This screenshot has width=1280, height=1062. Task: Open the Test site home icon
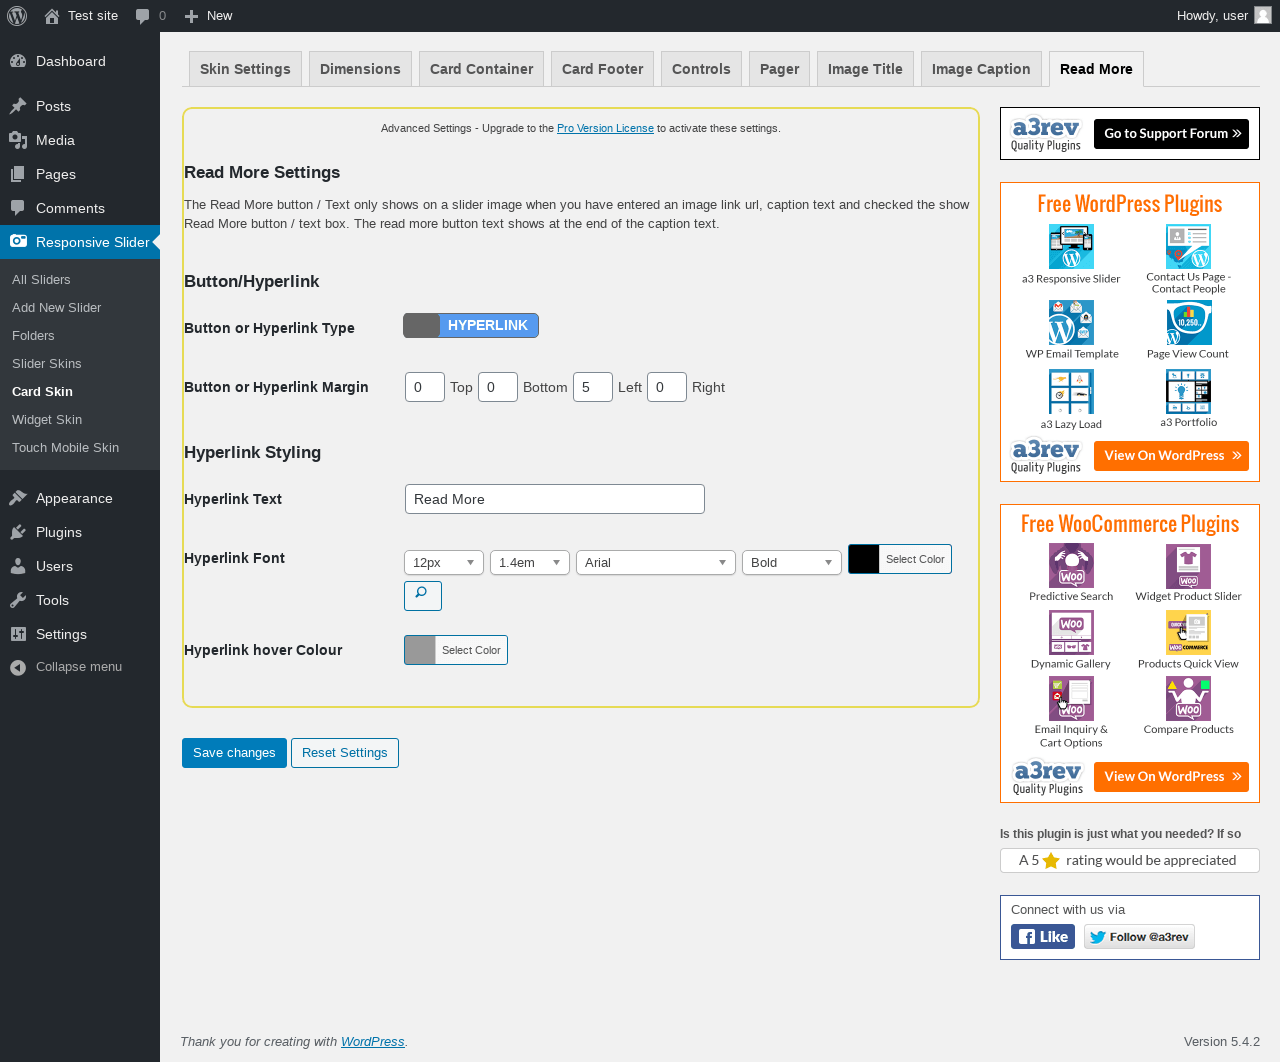click(52, 16)
